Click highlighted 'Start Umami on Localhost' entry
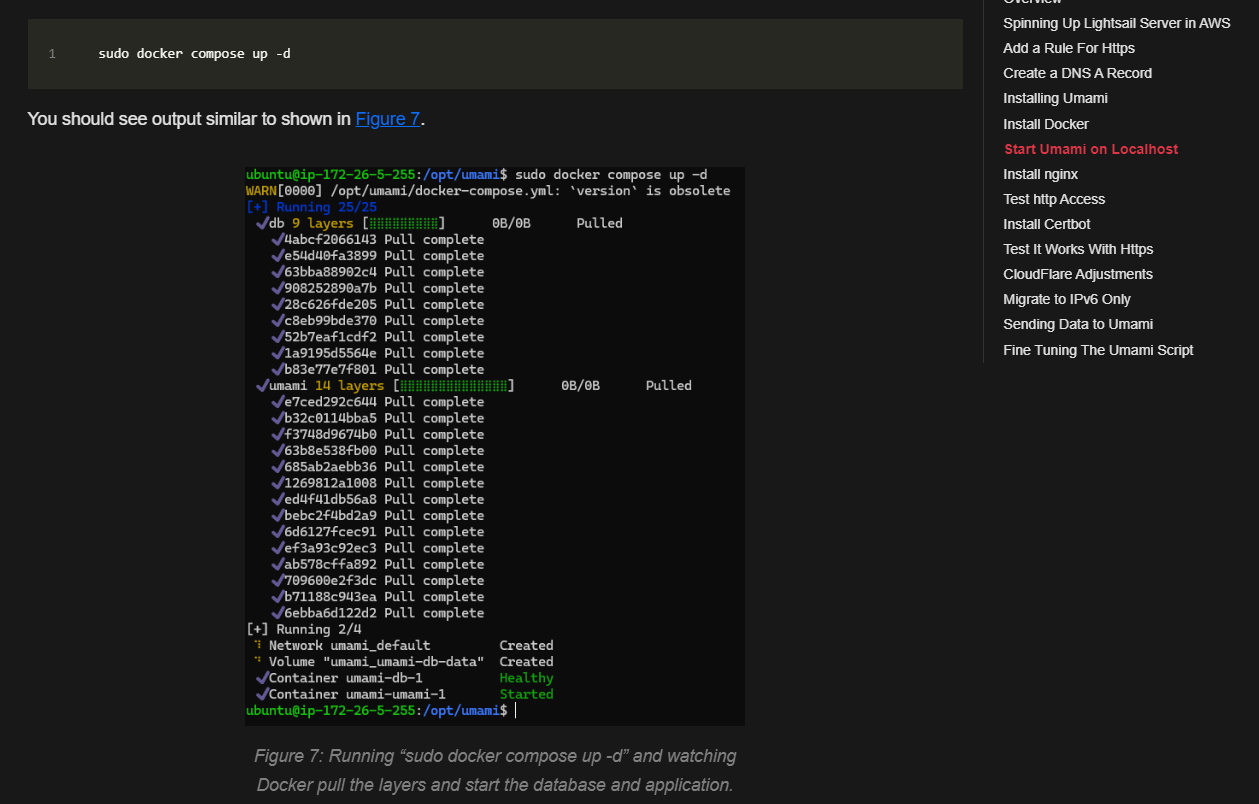1259x804 pixels. (x=1090, y=149)
